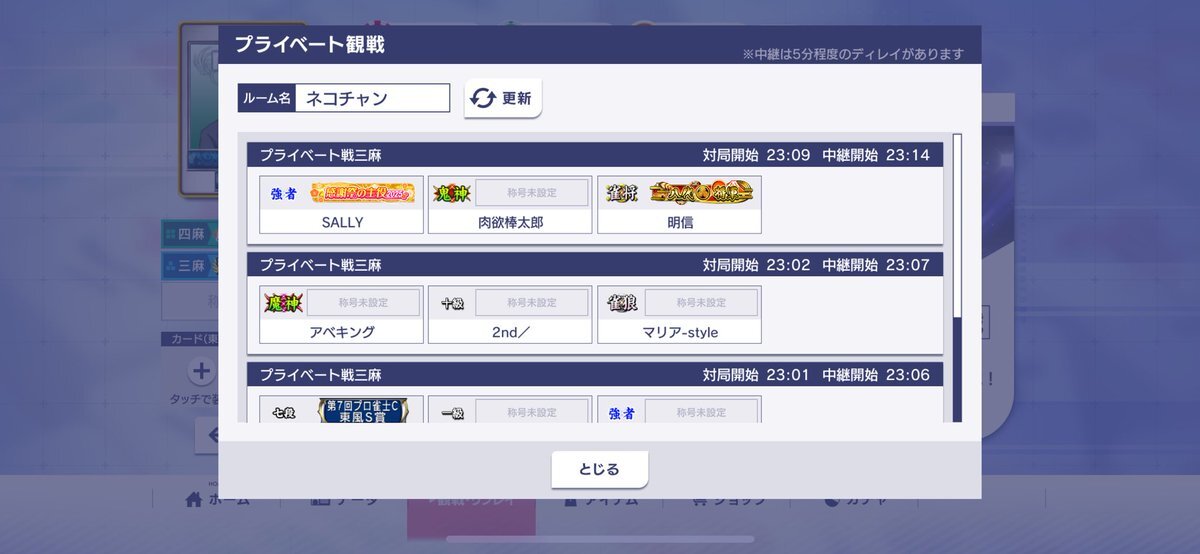Click the 第7回プロ雀士C 東風S賞 badge
The image size is (1200, 554).
(364, 411)
